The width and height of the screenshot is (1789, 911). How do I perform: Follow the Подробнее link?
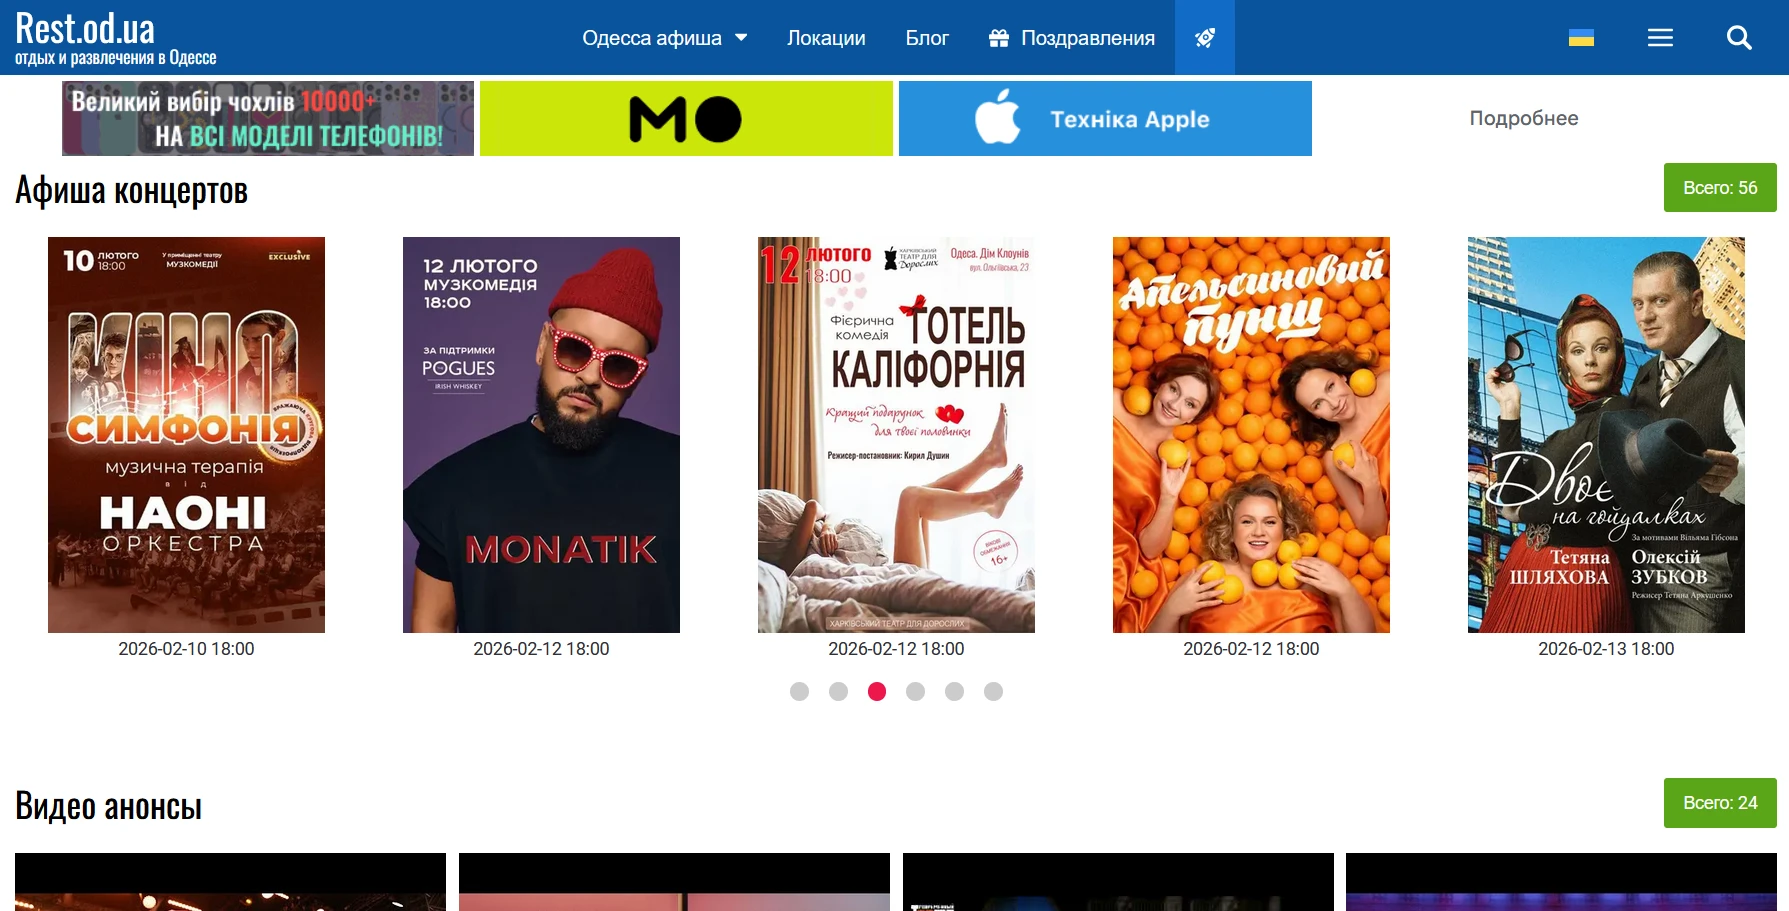(x=1523, y=118)
